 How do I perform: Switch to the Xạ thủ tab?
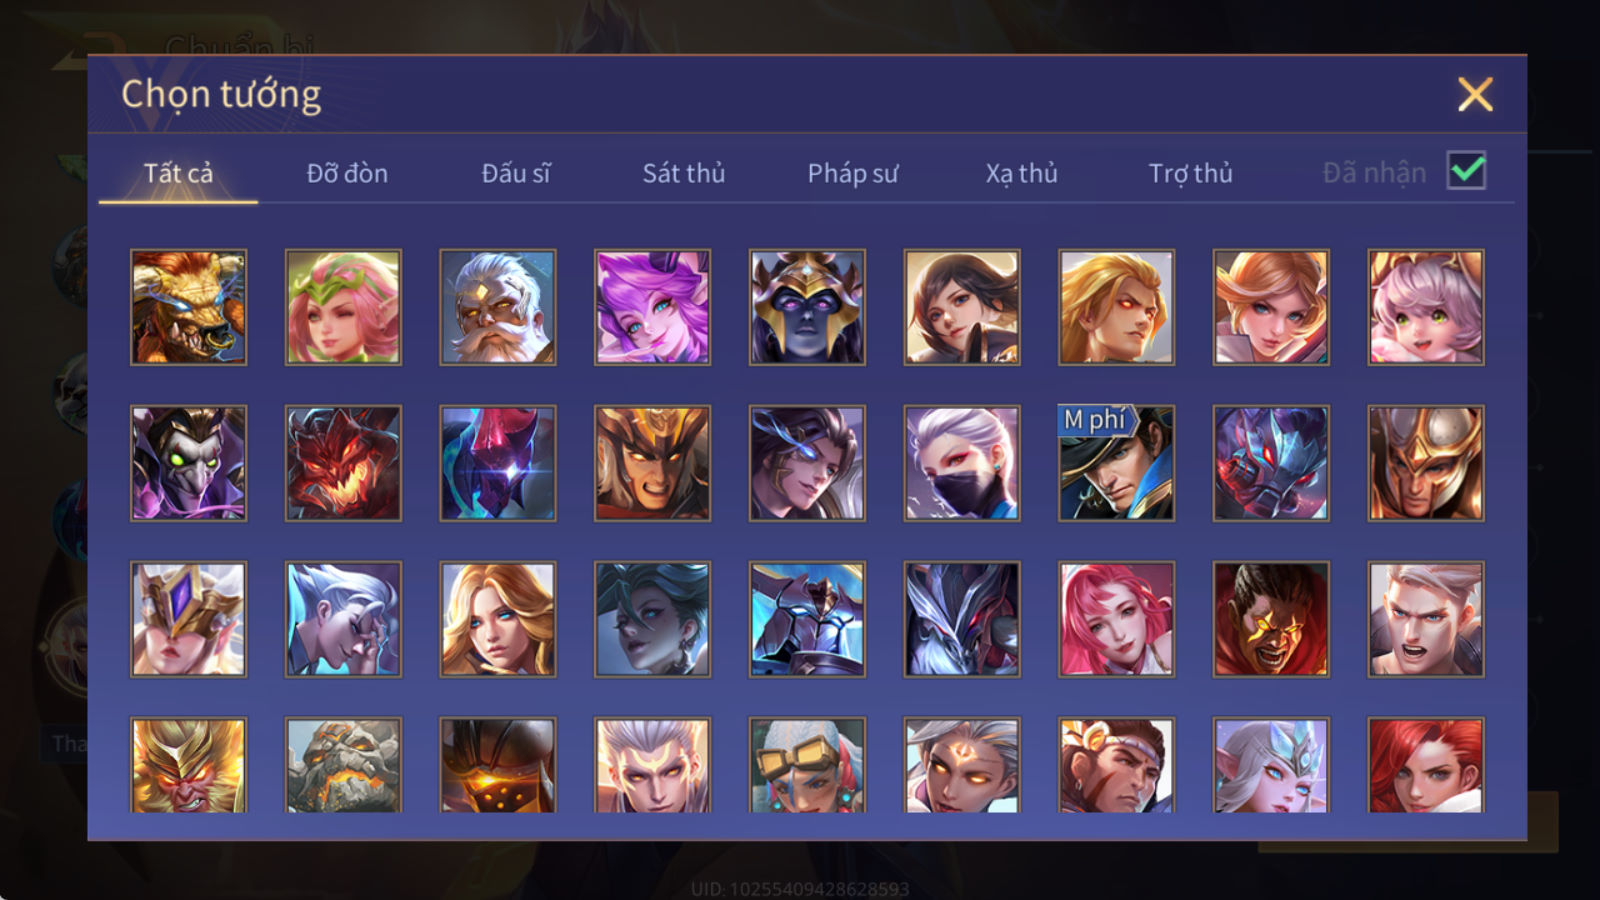click(1021, 173)
